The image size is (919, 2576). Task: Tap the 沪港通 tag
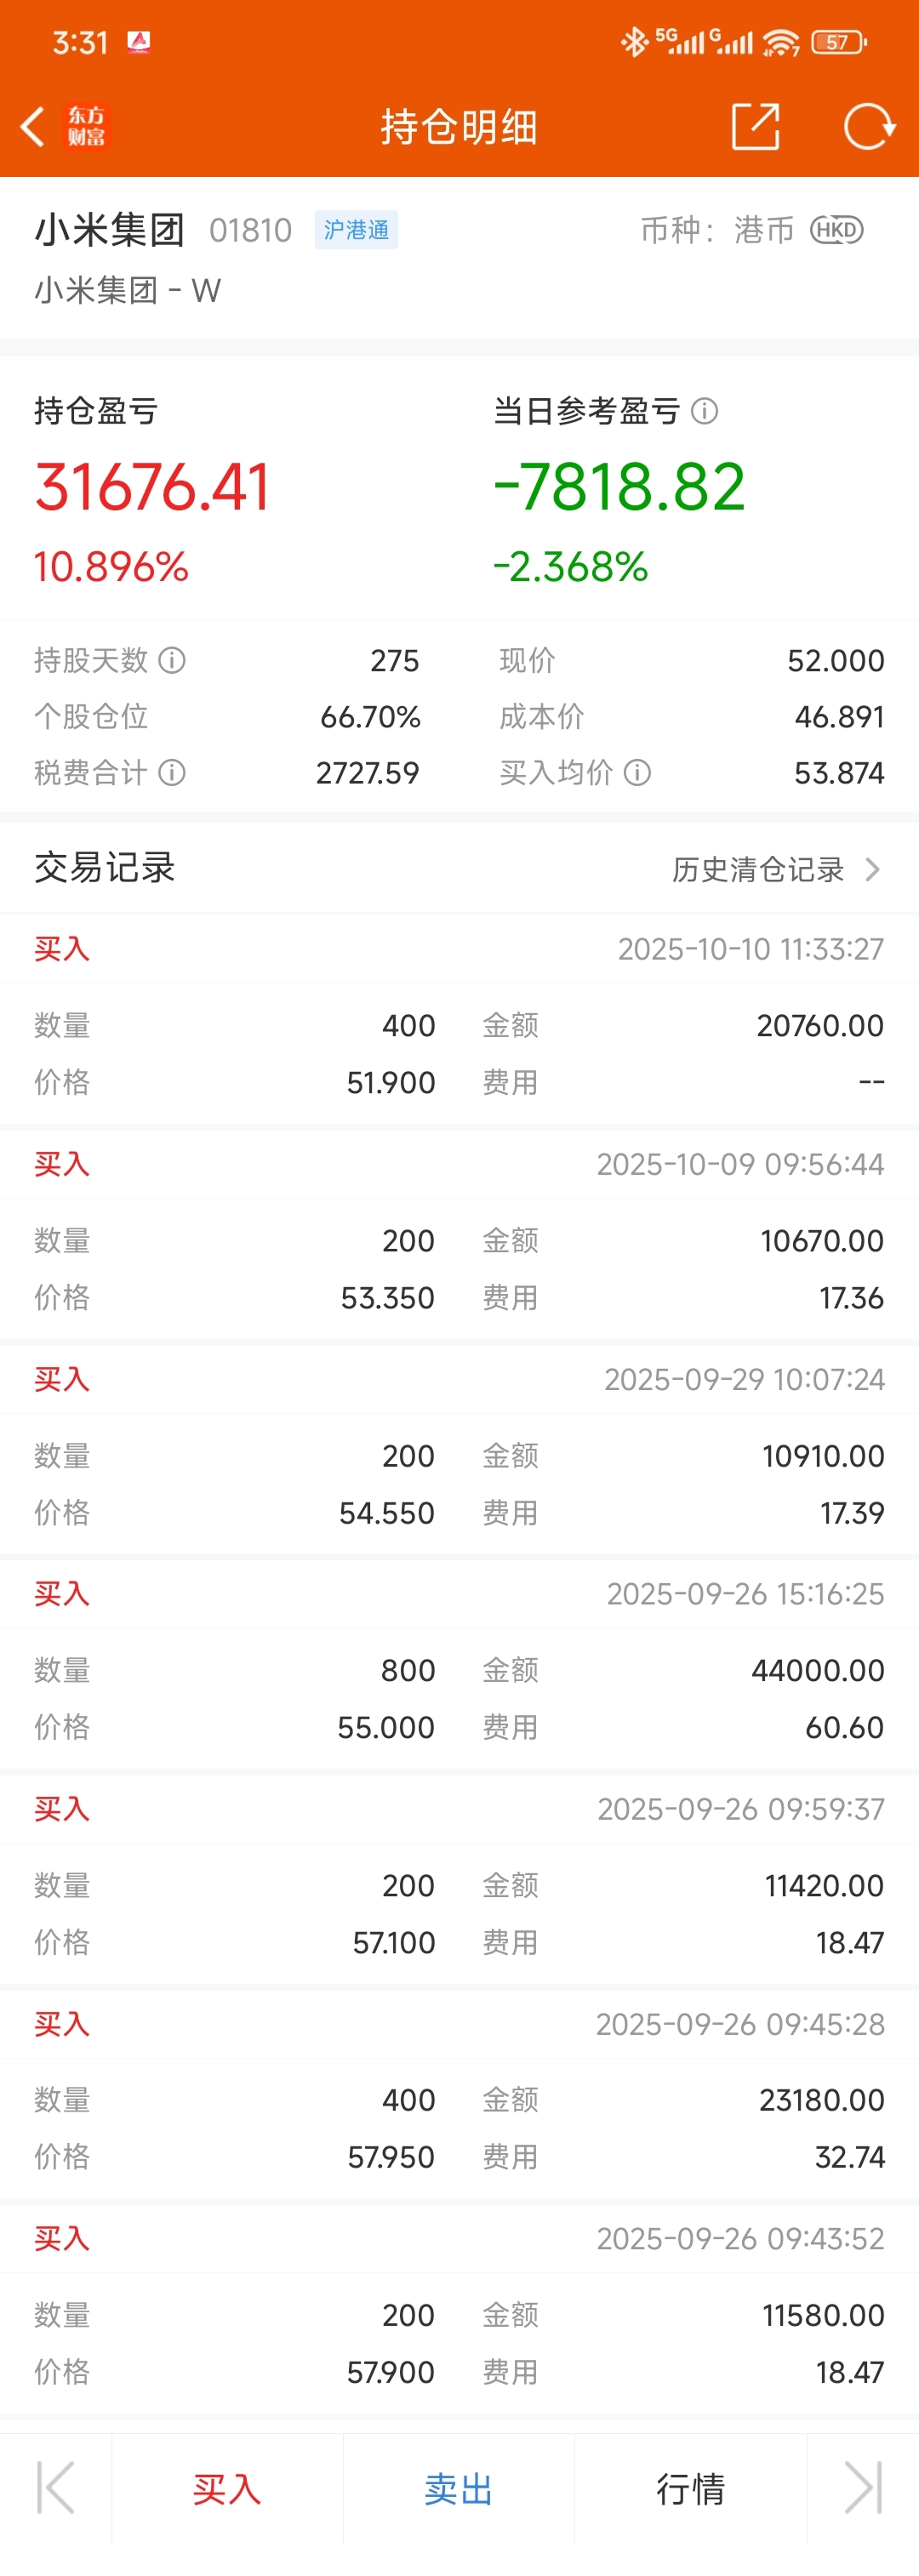[x=356, y=230]
